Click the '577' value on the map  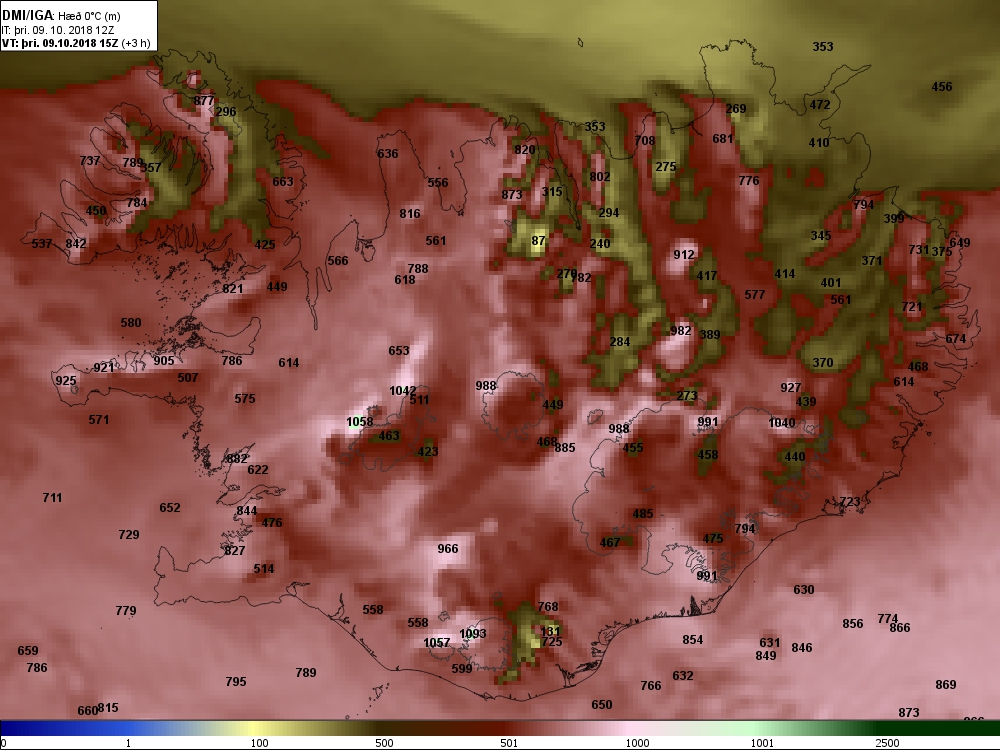[754, 295]
